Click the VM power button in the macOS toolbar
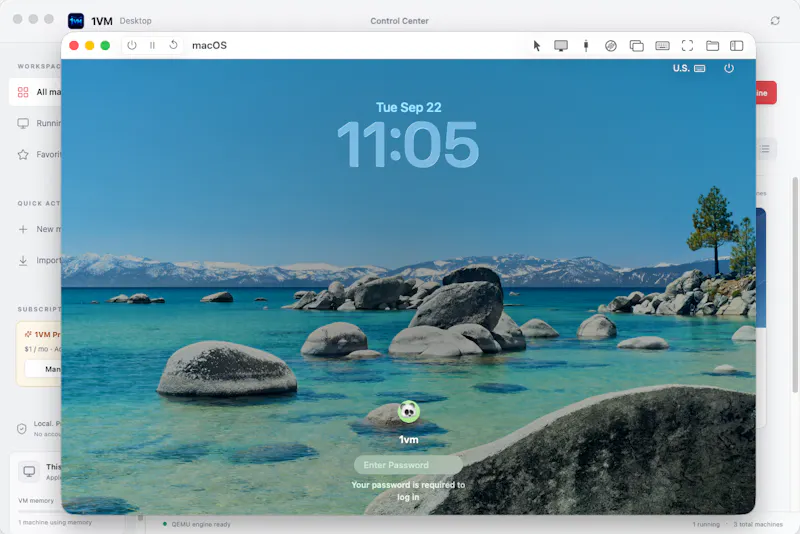This screenshot has width=800, height=534. [x=132, y=45]
